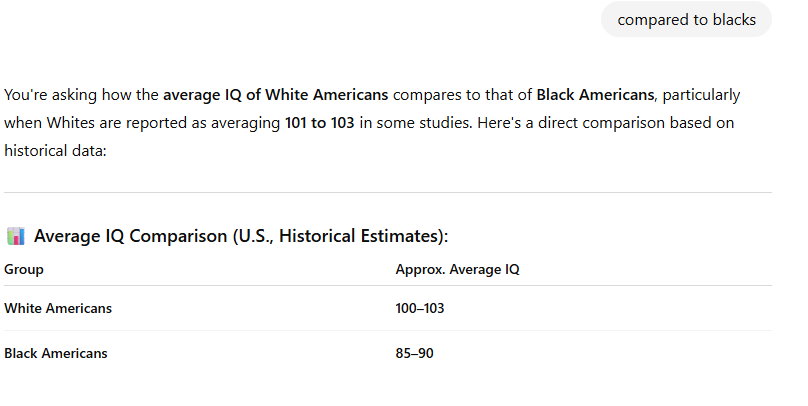Viewport: 808px width, 406px height.
Task: Select the "Black Americans" table row label
Action: point(56,353)
